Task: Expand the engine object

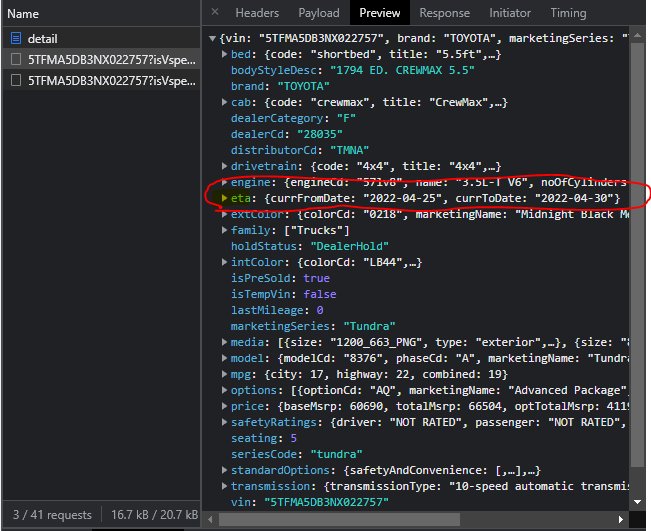Action: pos(224,182)
